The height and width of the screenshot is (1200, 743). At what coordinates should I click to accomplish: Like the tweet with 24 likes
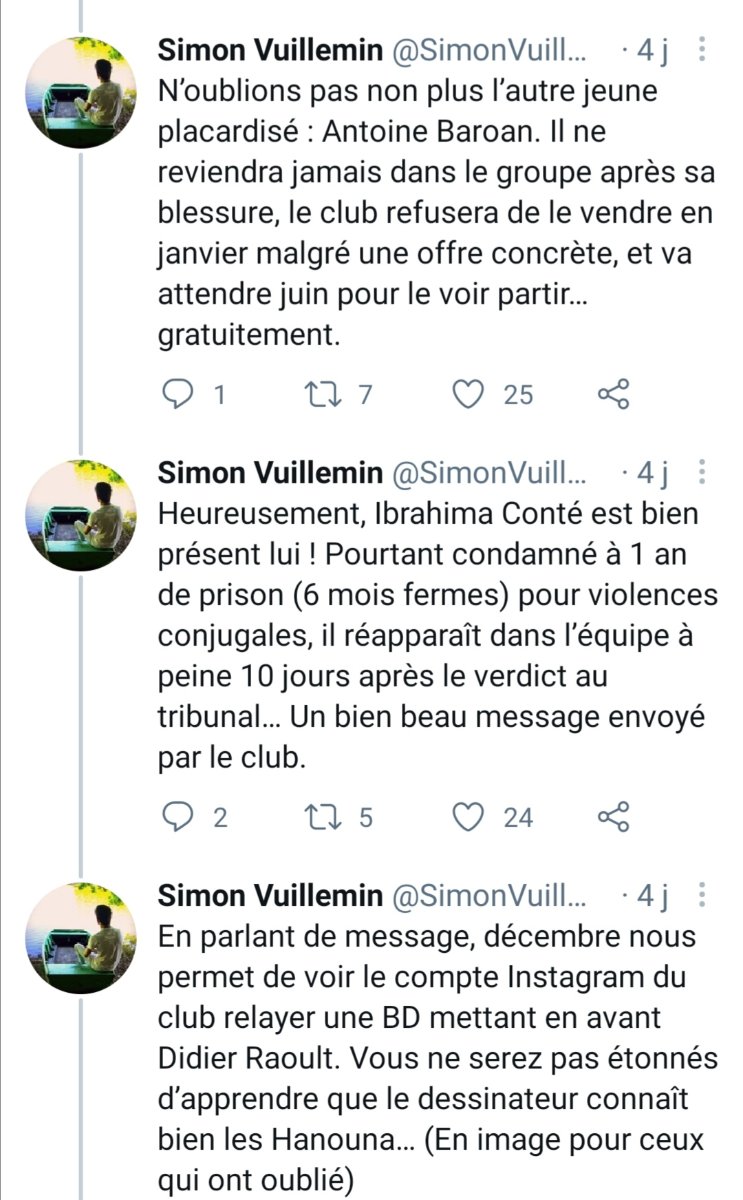point(468,818)
